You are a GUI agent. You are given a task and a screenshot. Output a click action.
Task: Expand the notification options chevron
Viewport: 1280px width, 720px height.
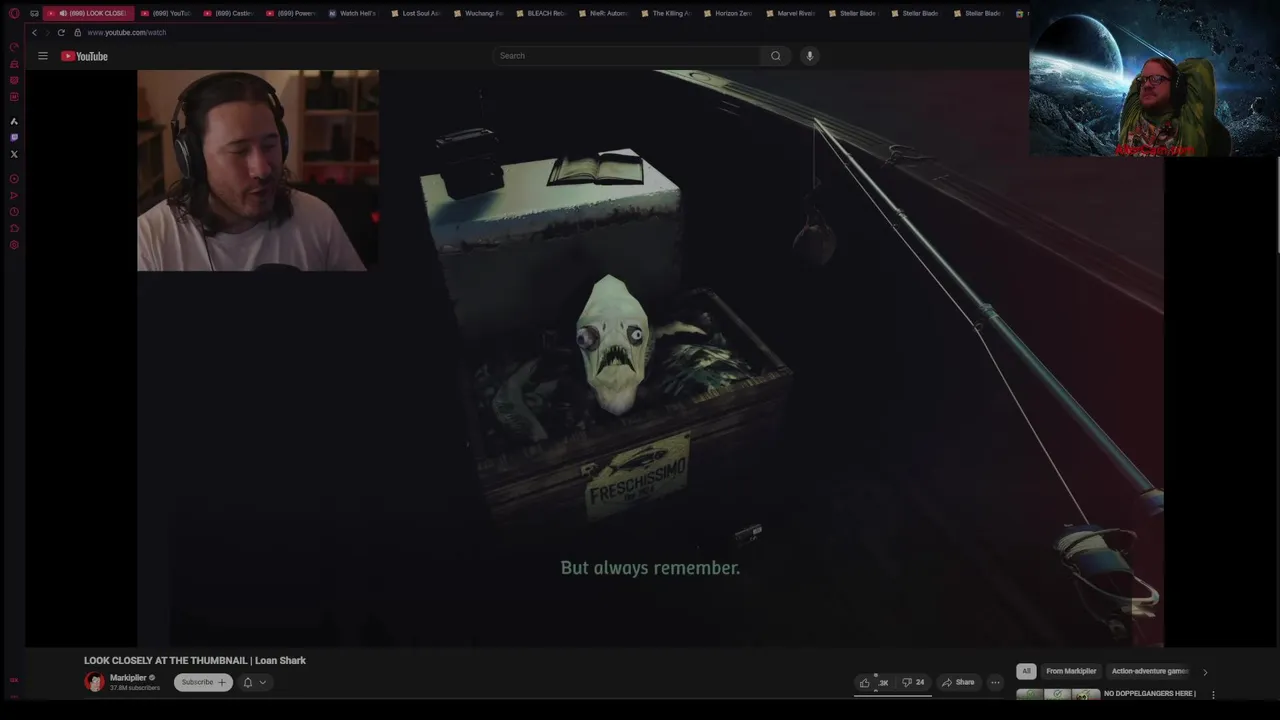click(263, 682)
